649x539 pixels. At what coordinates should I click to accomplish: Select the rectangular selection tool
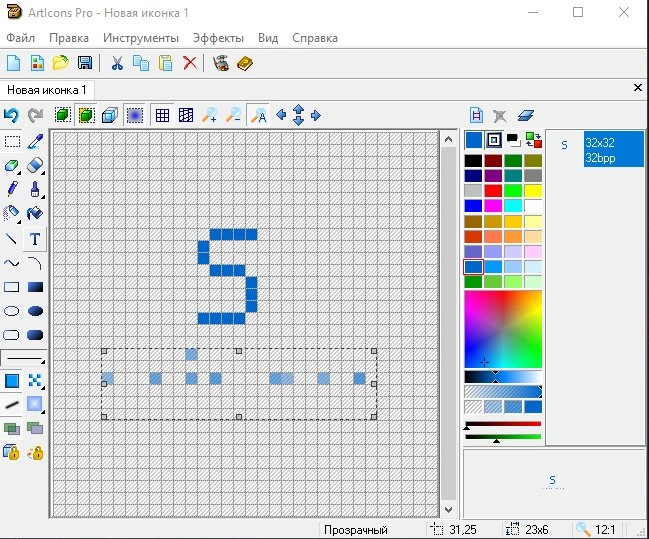coord(12,142)
